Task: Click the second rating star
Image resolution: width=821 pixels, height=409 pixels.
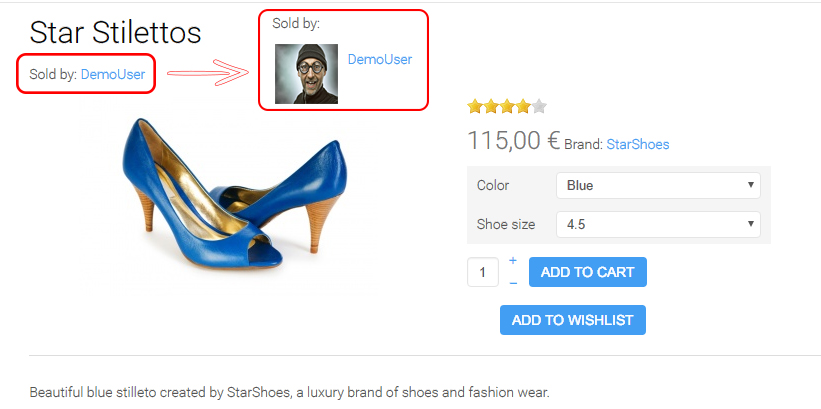Action: 491,107
